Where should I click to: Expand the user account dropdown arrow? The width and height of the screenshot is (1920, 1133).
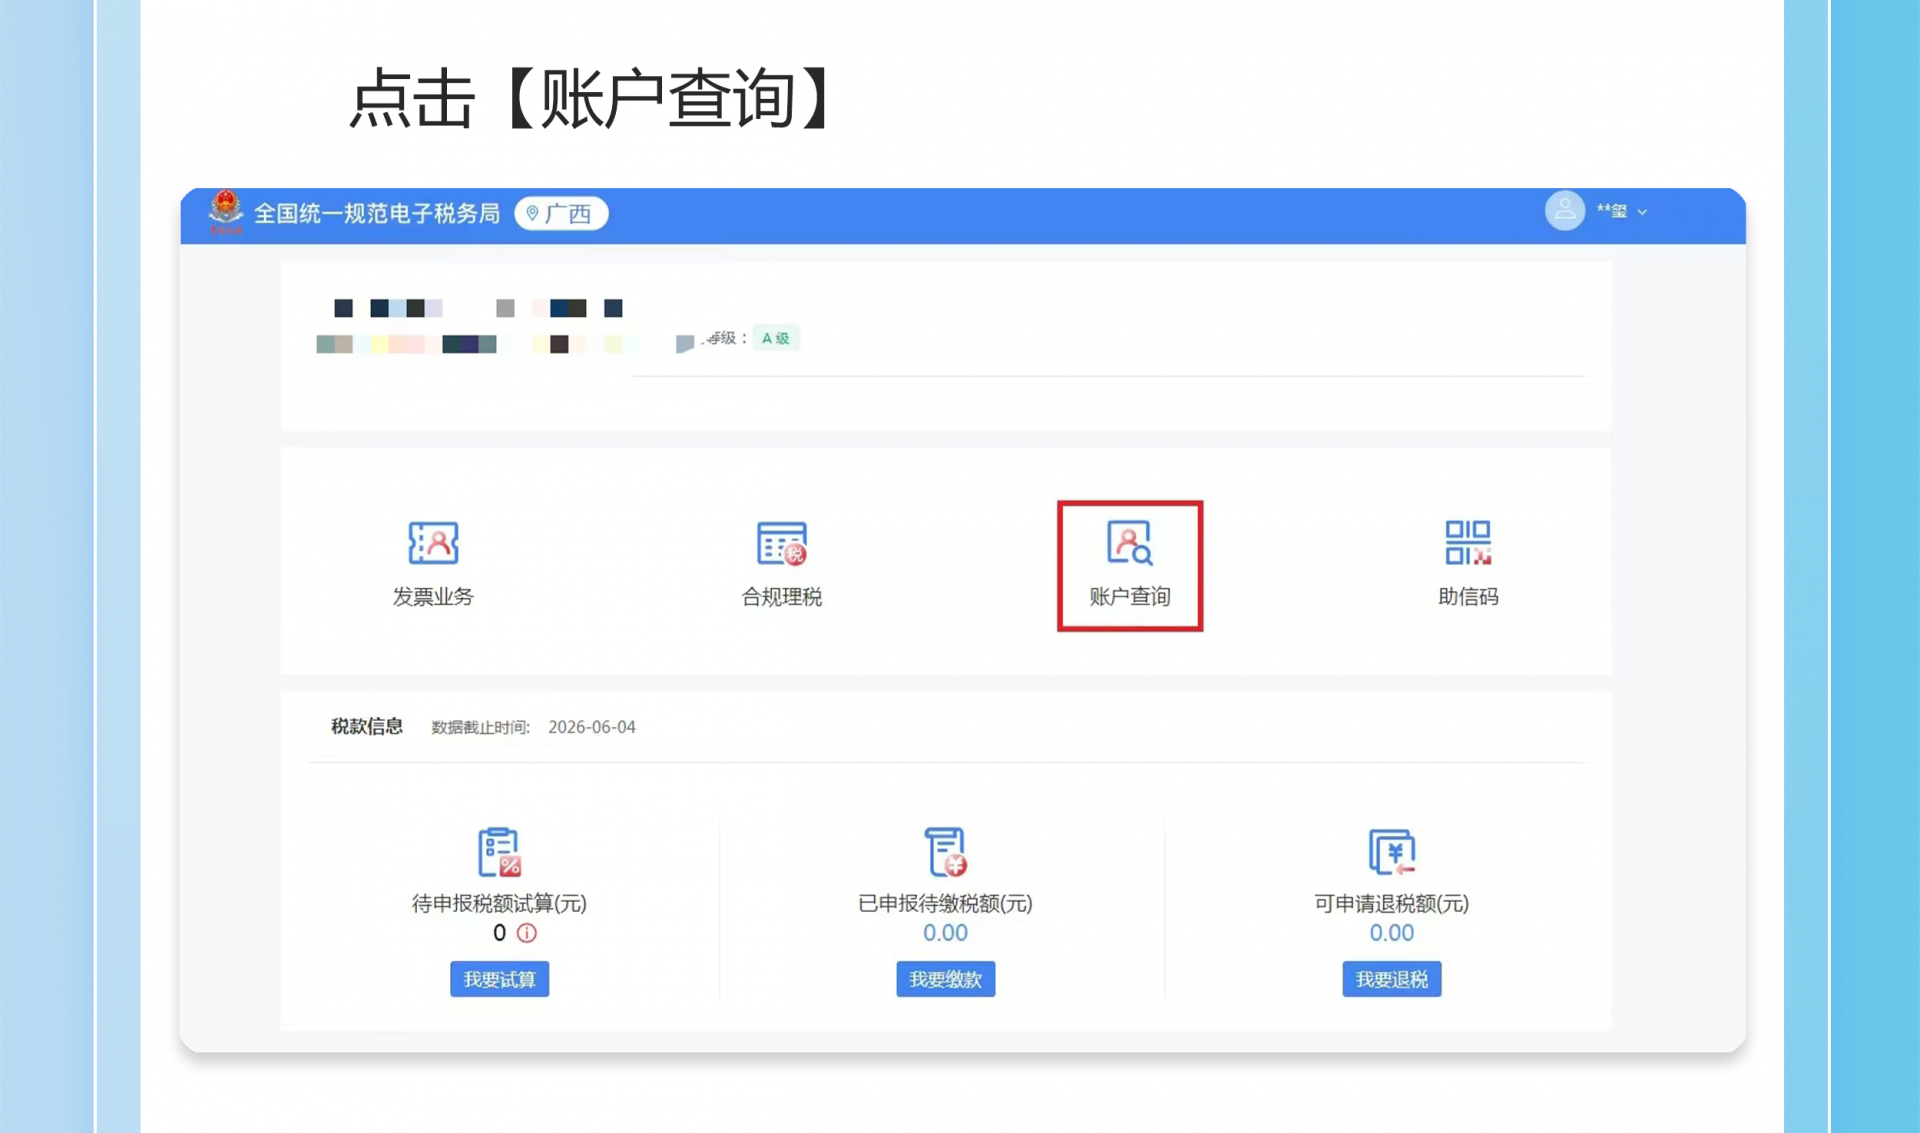coord(1642,212)
